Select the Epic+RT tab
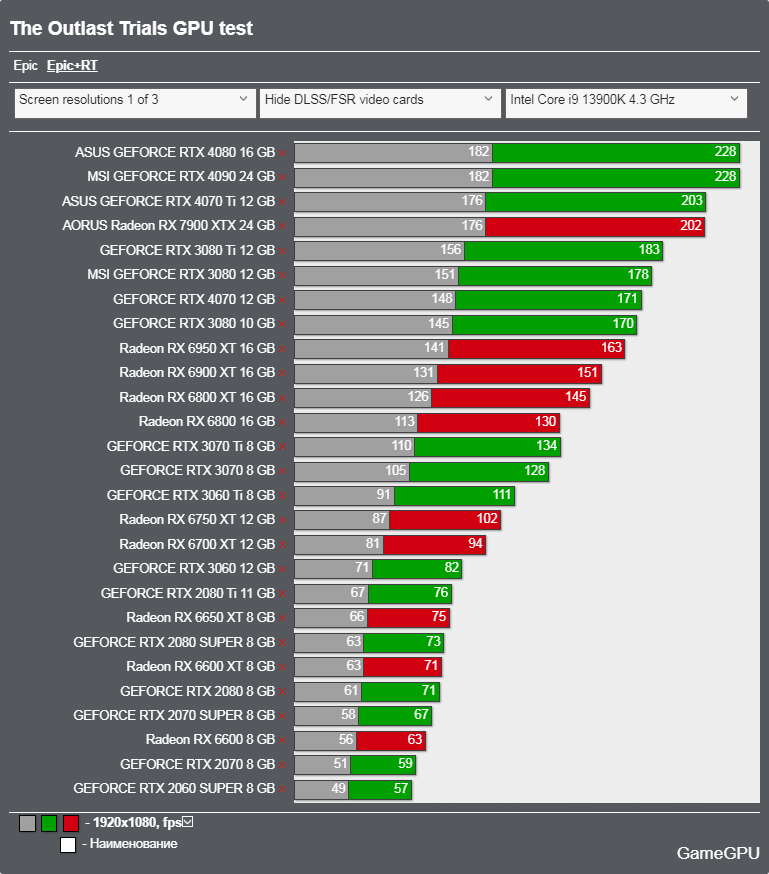The image size is (769, 874). [72, 66]
